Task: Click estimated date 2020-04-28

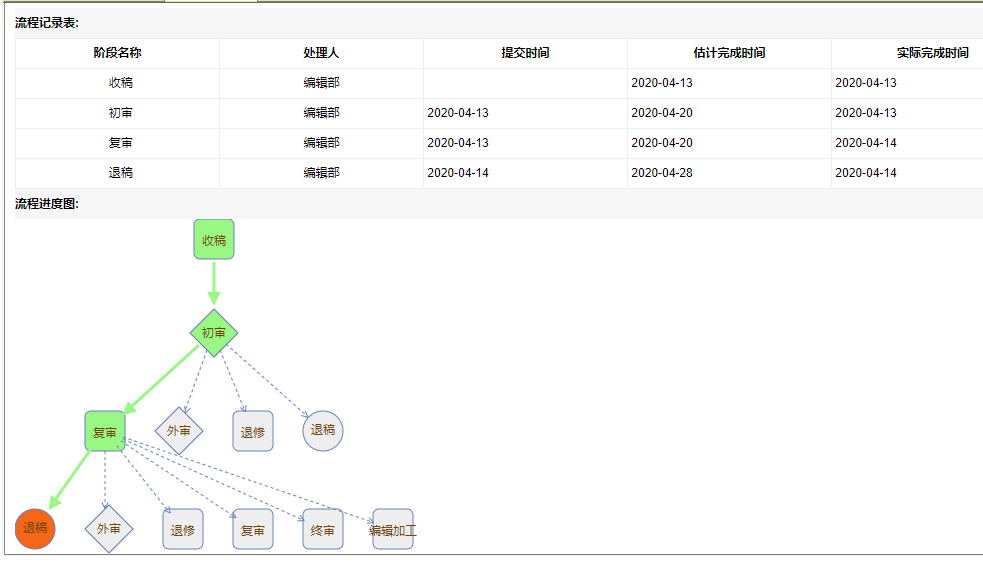Action: pyautogui.click(x=662, y=173)
